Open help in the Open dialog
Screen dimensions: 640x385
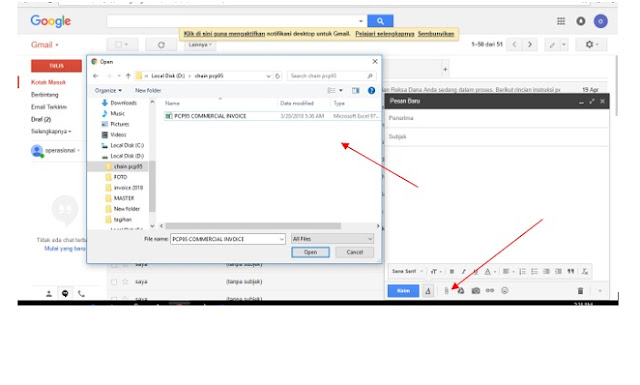pyautogui.click(x=371, y=91)
